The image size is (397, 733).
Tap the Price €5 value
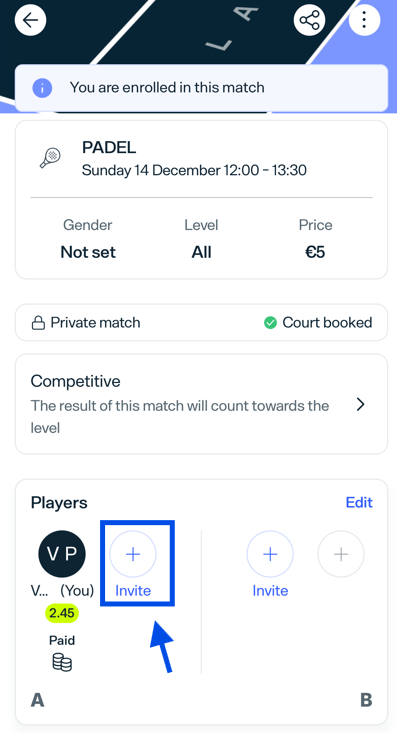click(315, 252)
